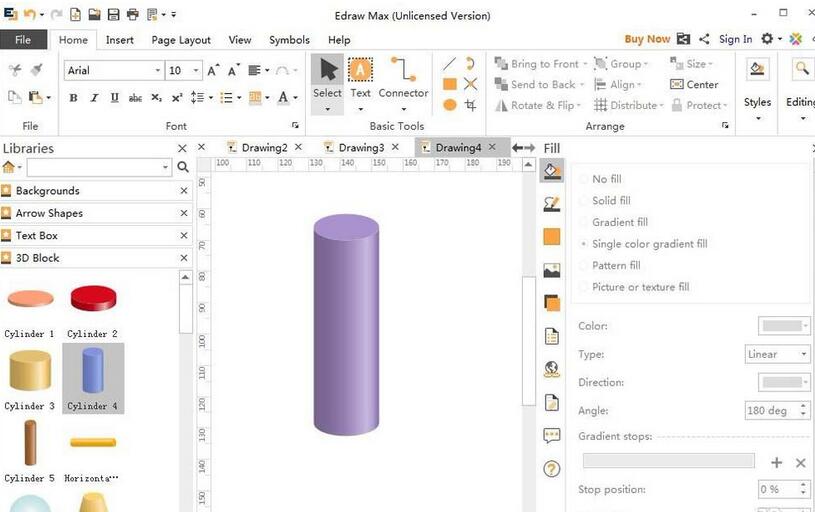Click the Save icon in quick access toolbar
Image resolution: width=815 pixels, height=512 pixels.
click(113, 15)
